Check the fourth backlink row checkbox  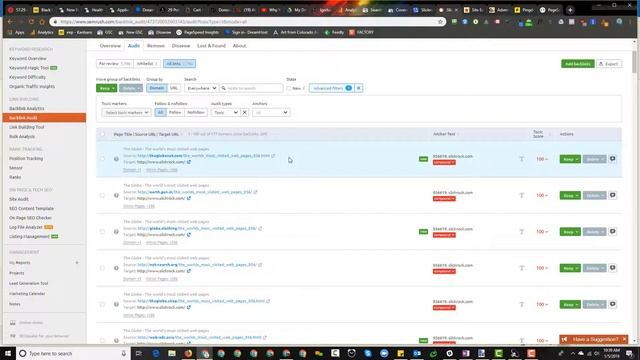click(x=102, y=268)
